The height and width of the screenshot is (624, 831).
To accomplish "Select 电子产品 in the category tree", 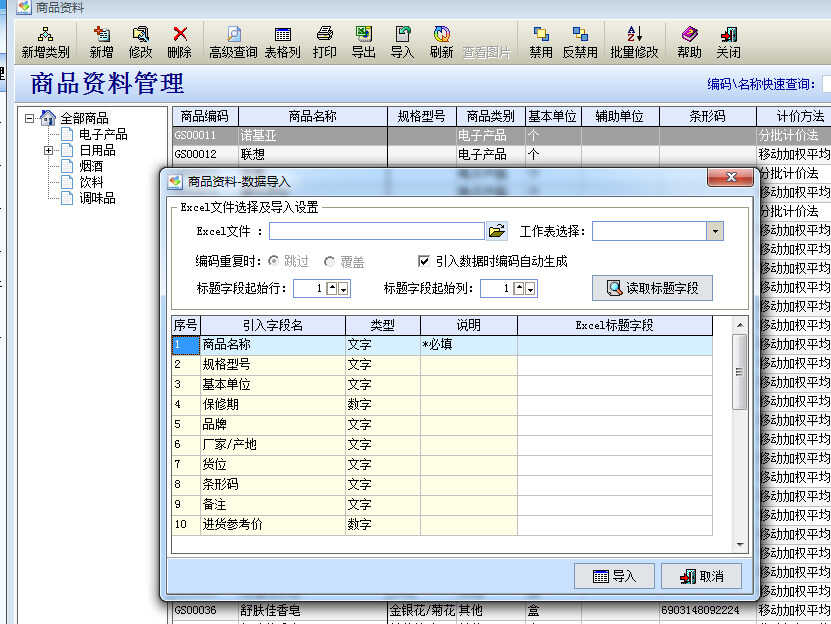I will [103, 134].
